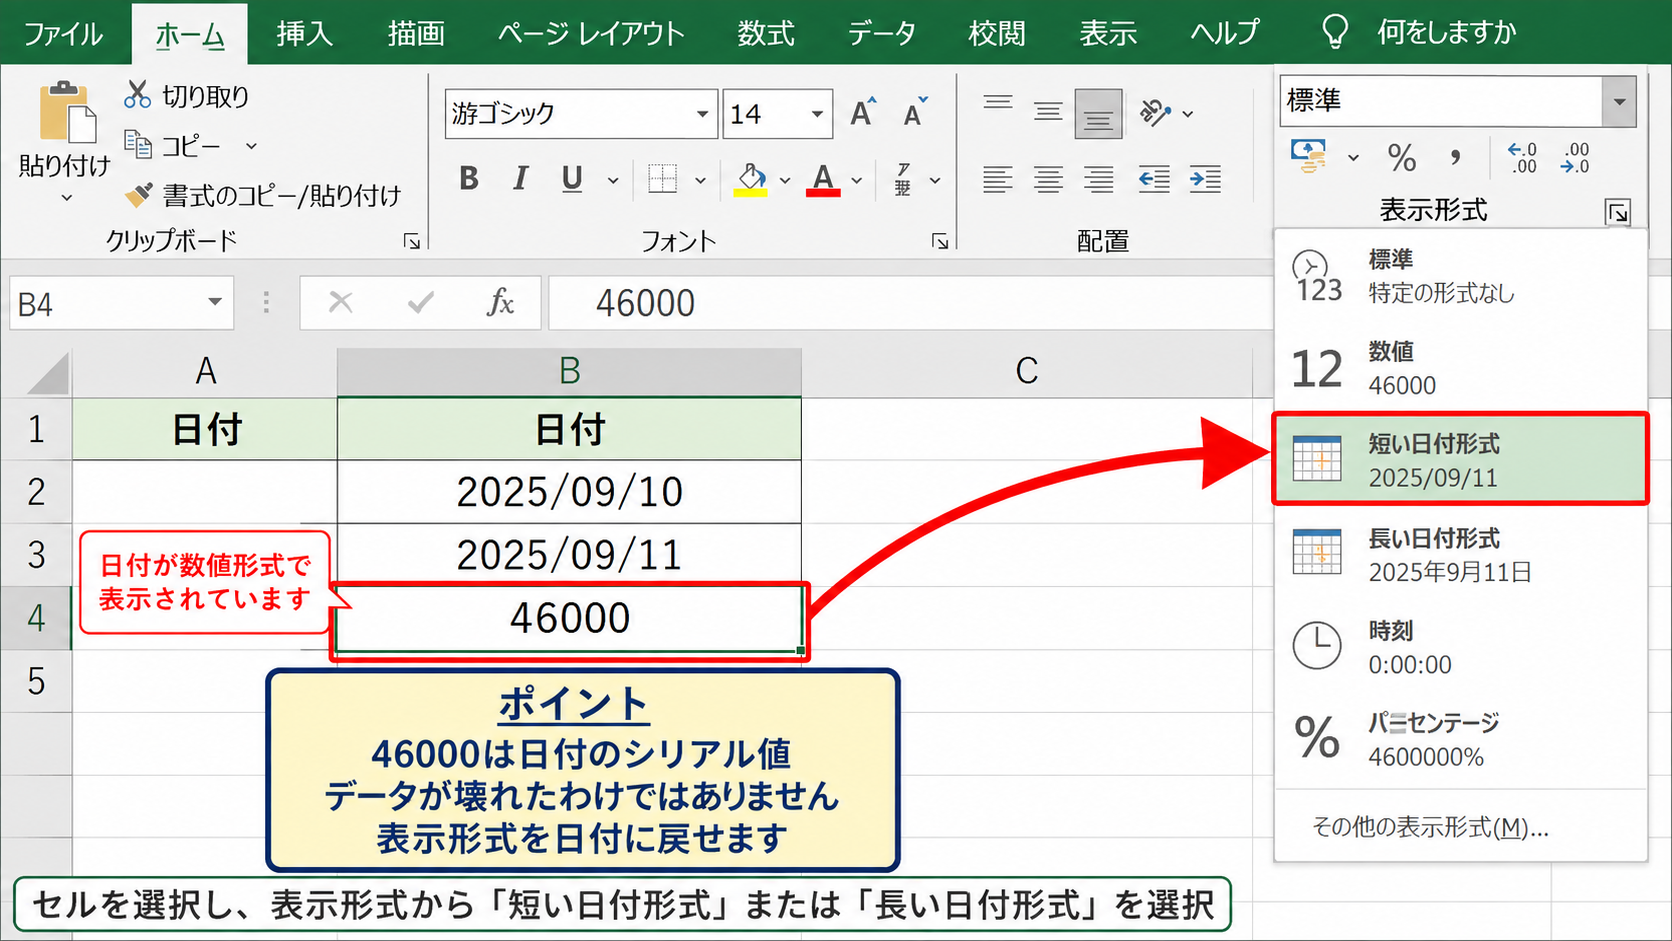This screenshot has height=941, width=1672.
Task: Open the font name dropdown 游ゴシック
Action: pyautogui.click(x=703, y=114)
